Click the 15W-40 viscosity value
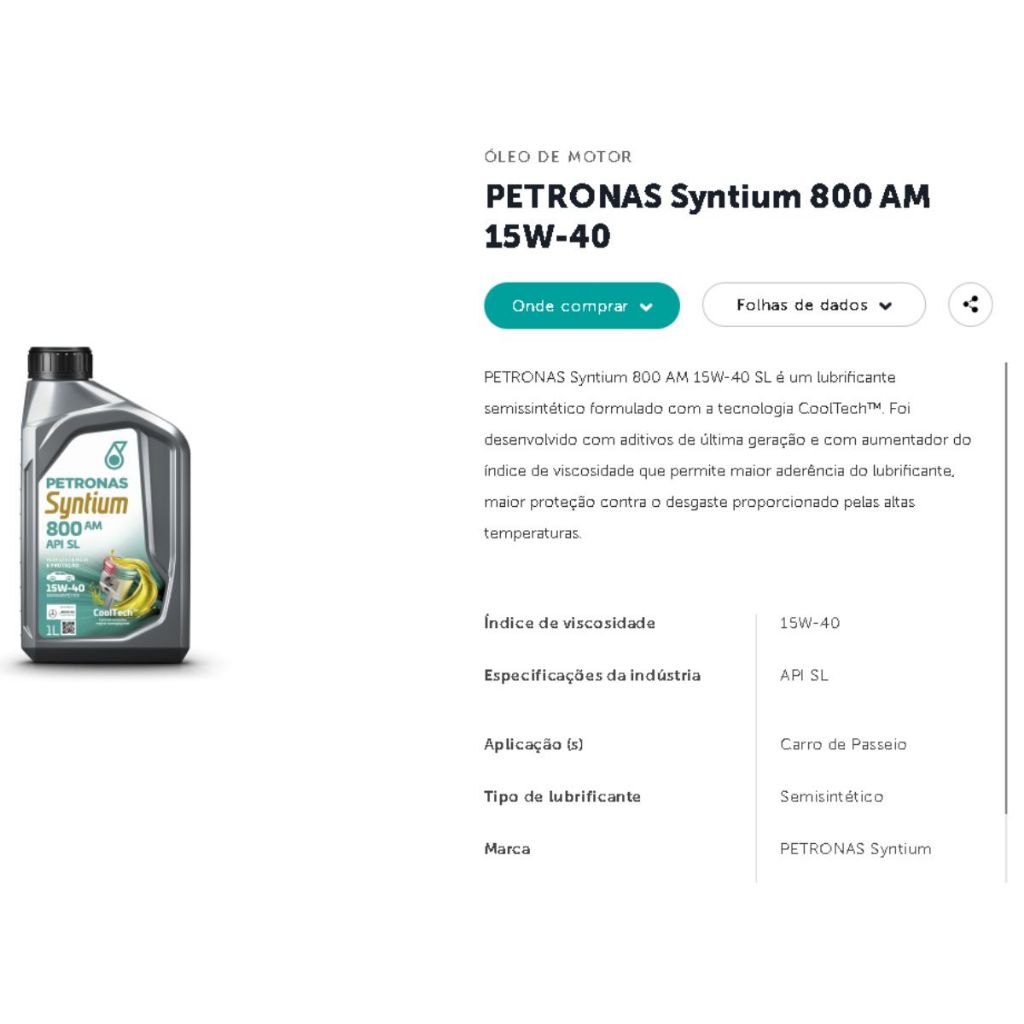Screen dimensions: 1024x1024 (810, 622)
